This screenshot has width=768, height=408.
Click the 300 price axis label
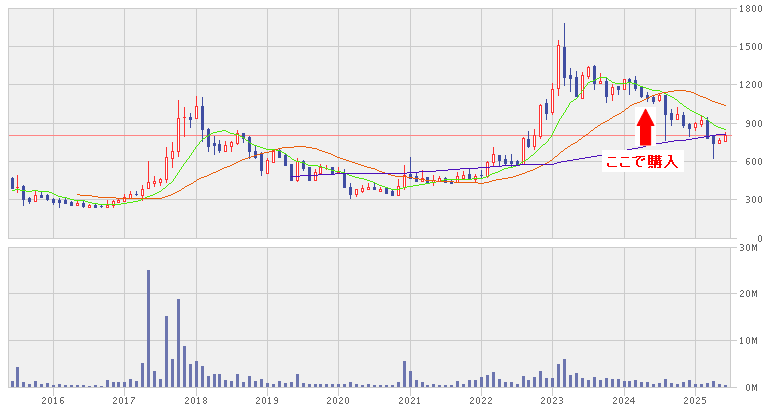(756, 200)
